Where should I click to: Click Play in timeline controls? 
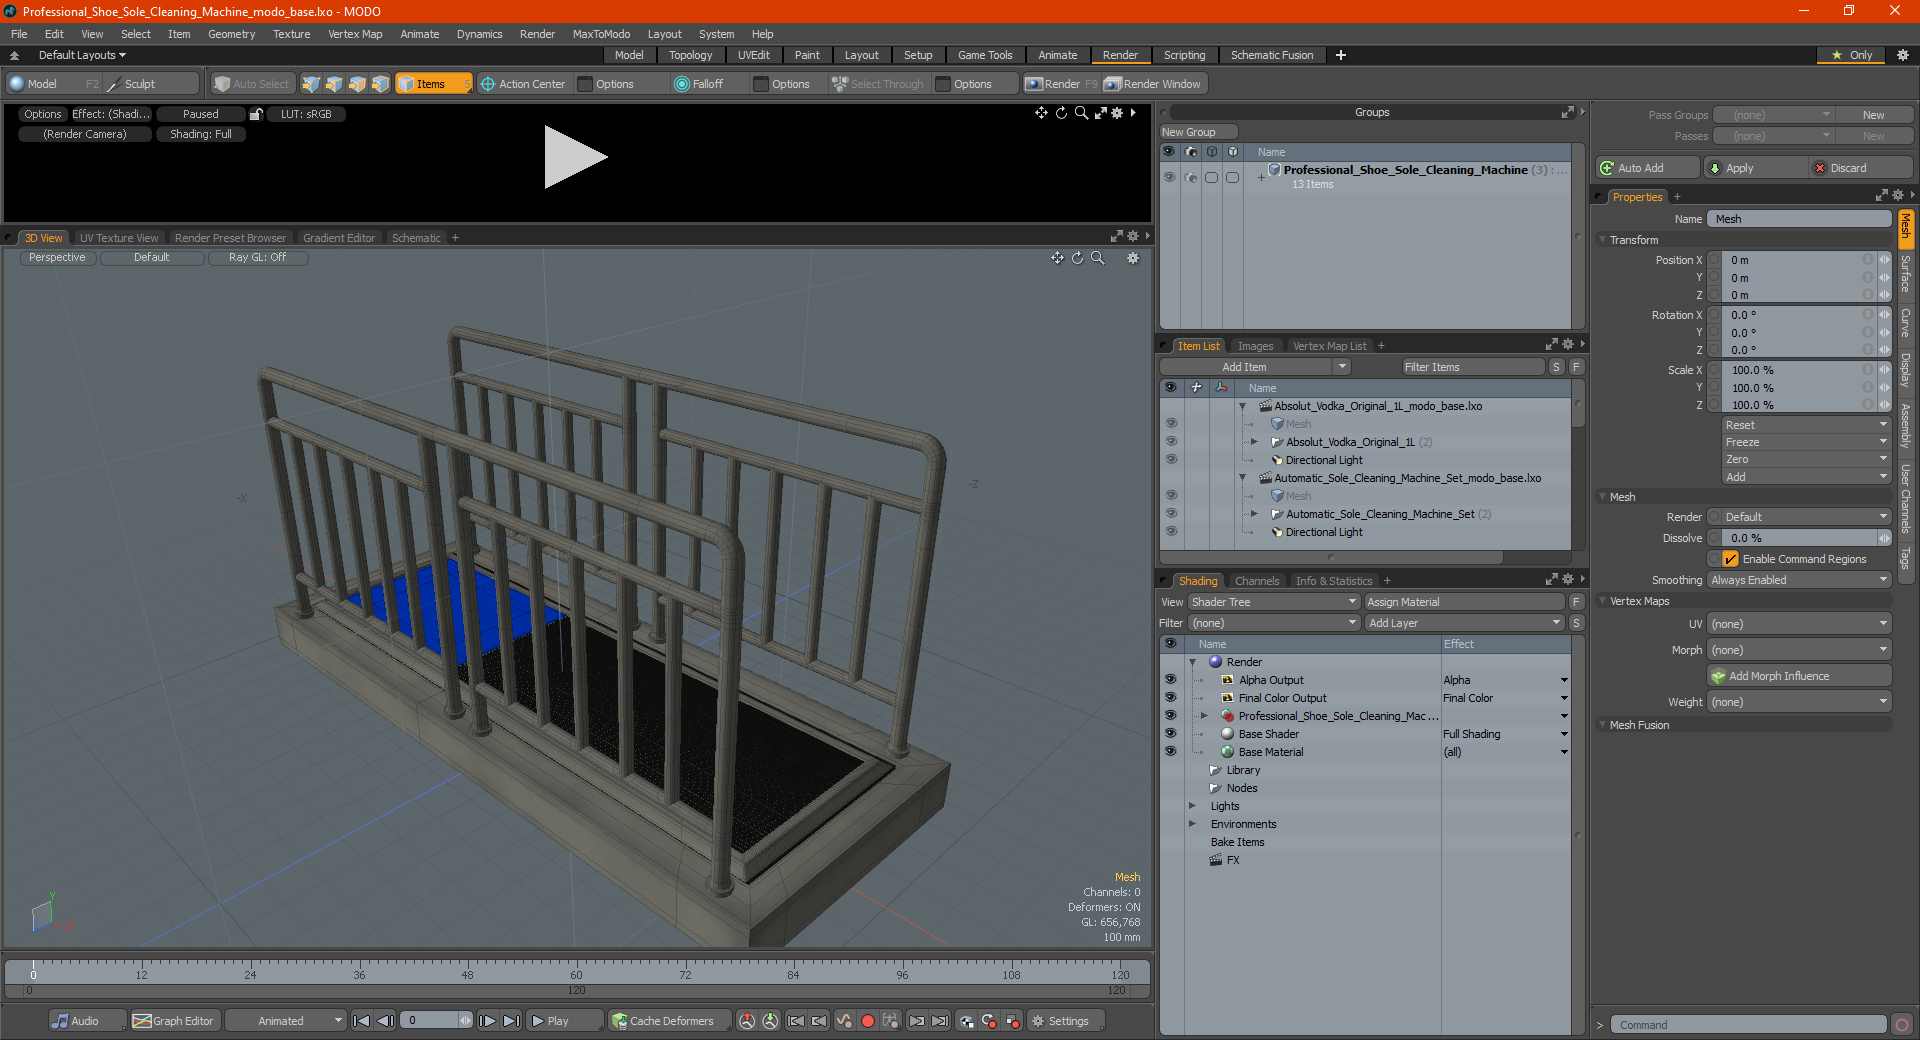pos(563,1021)
